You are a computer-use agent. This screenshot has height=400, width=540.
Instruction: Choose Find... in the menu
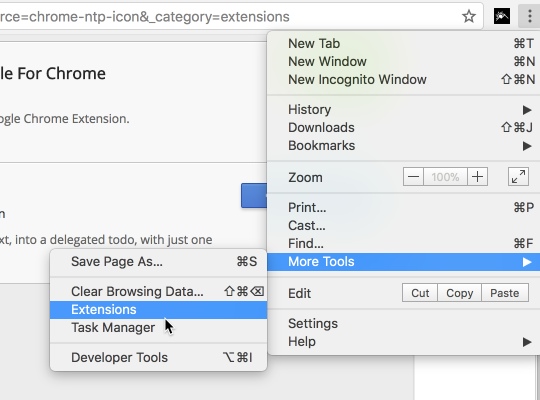pyautogui.click(x=404, y=244)
